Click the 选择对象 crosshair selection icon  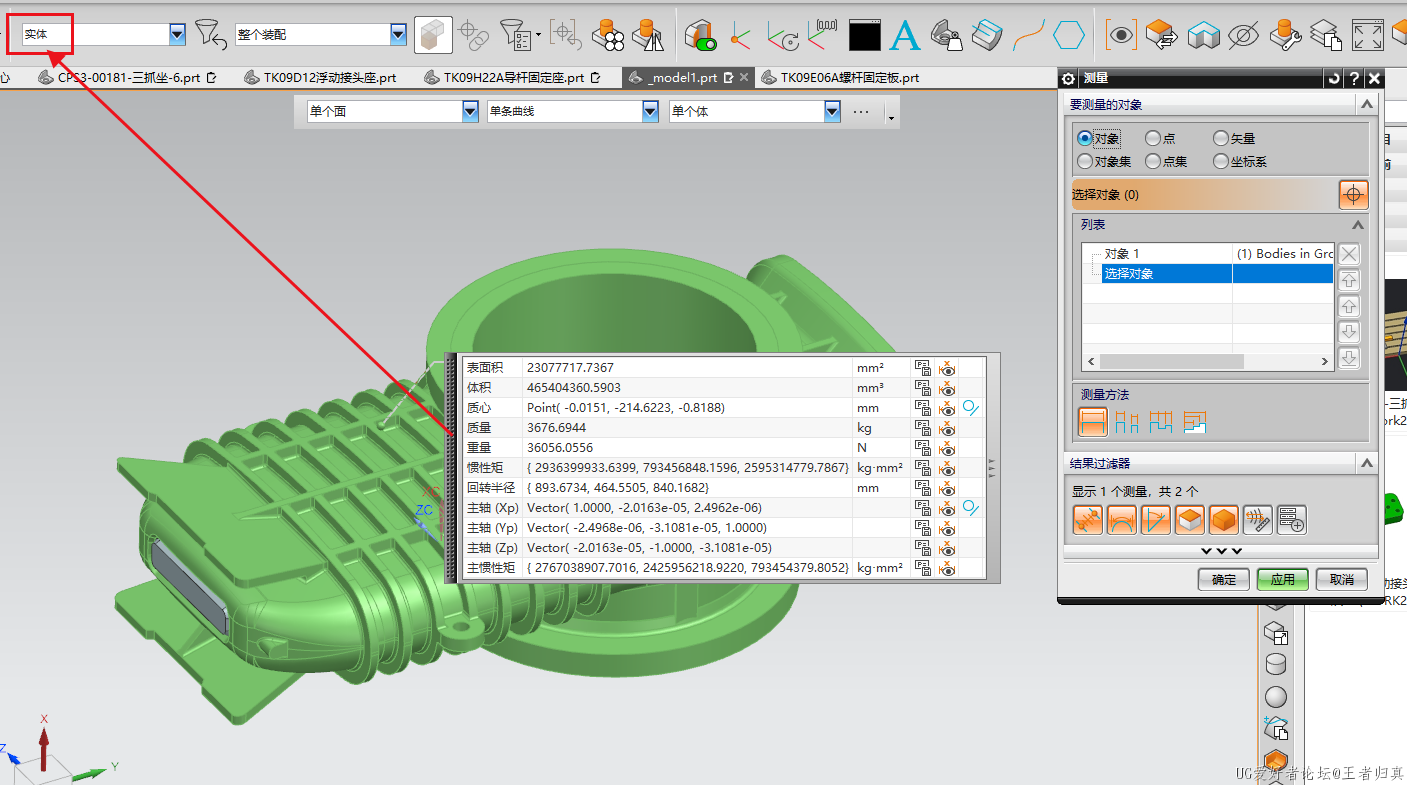coord(1353,195)
